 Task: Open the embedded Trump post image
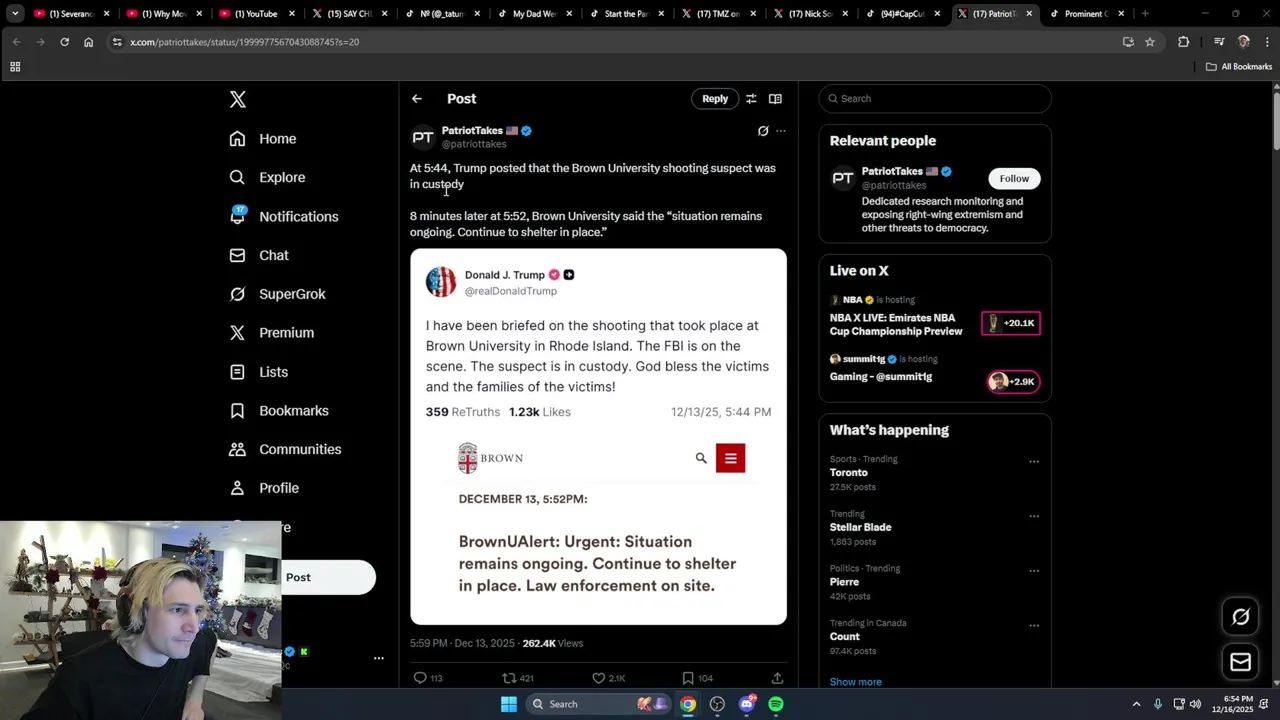[x=598, y=436]
